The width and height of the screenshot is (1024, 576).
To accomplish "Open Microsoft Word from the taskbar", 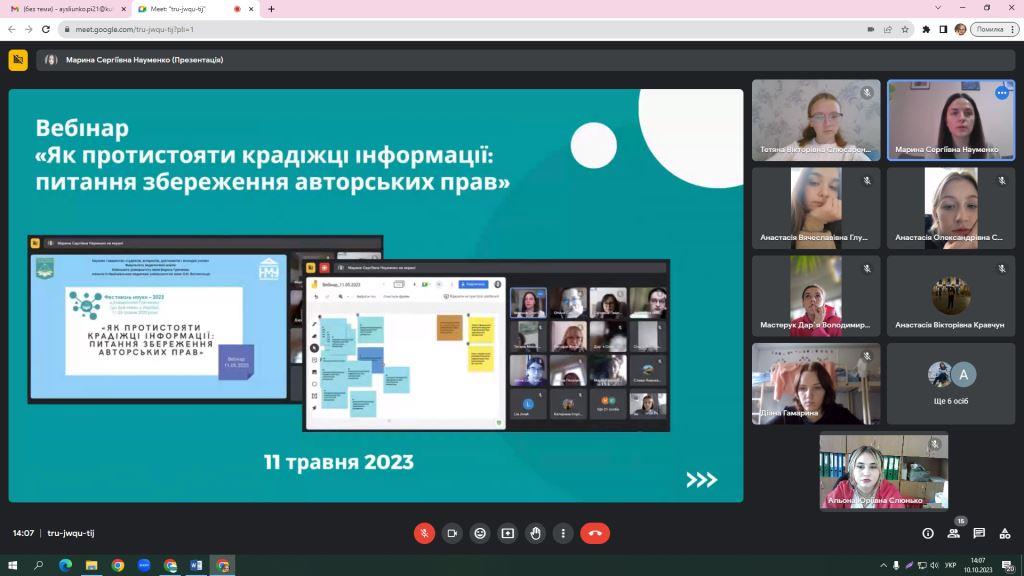I will click(x=196, y=565).
